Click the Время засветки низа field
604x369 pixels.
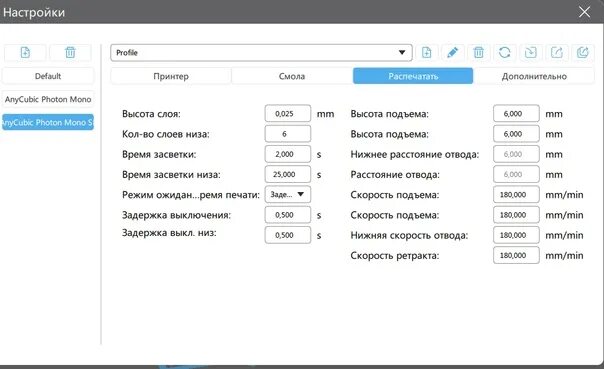pyautogui.click(x=288, y=174)
